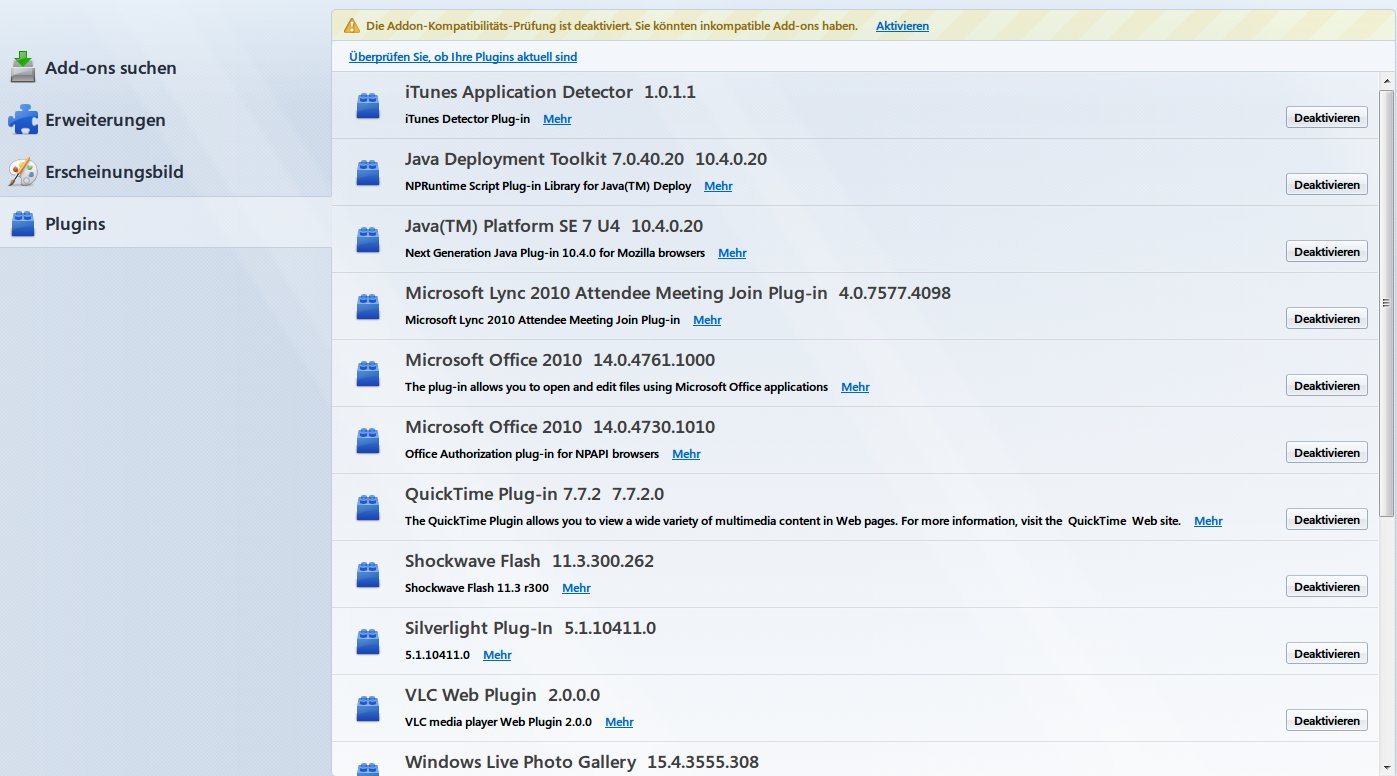The width and height of the screenshot is (1397, 776).
Task: Select the Shockwave Flash 11.3.300.262 title
Action: 529,561
